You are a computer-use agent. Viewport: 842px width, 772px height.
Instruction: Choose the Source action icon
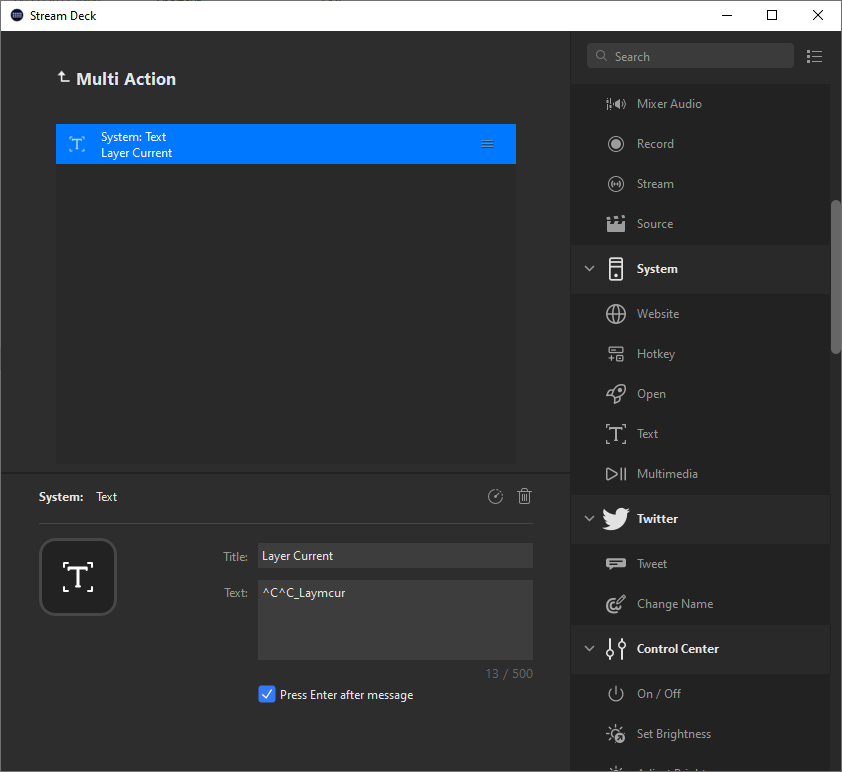615,223
